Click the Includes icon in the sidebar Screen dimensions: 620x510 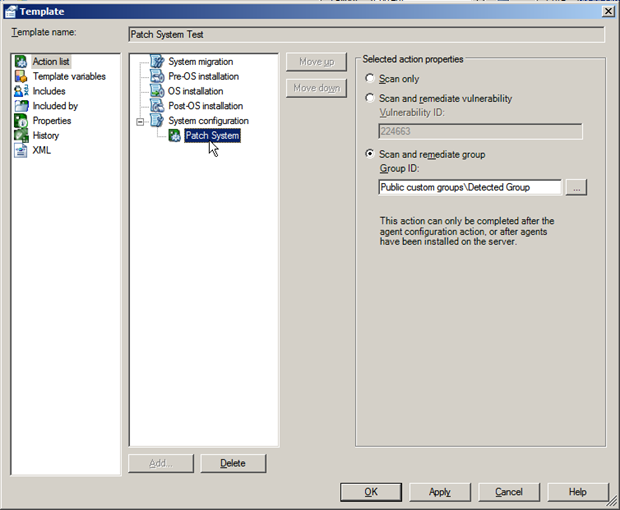21,91
